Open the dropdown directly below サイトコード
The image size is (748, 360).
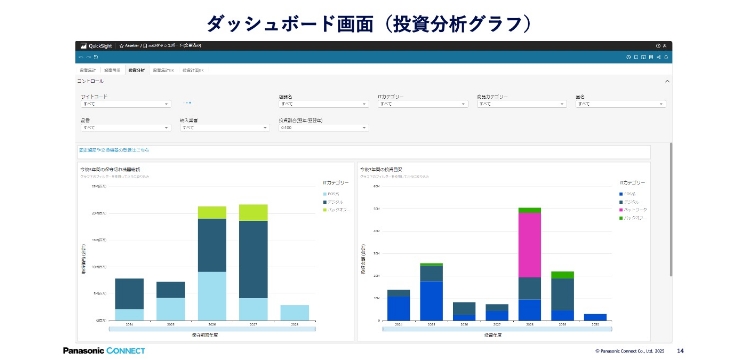[x=126, y=128]
